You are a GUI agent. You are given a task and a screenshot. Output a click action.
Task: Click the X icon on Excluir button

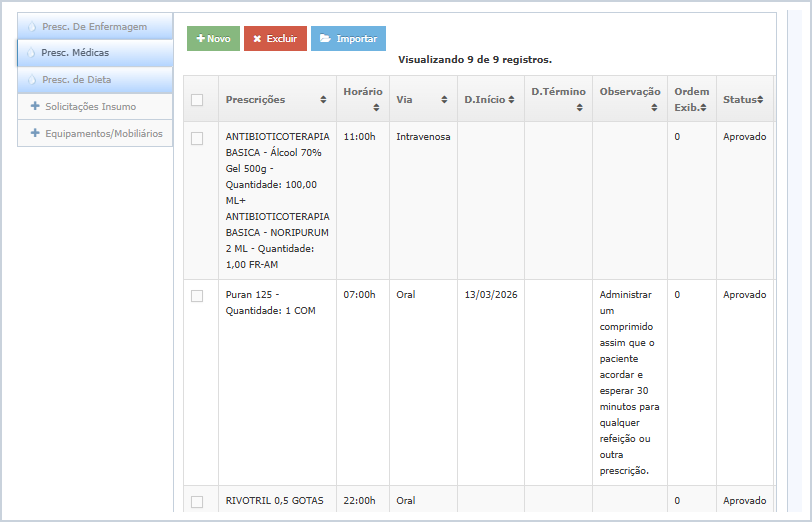pyautogui.click(x=257, y=39)
